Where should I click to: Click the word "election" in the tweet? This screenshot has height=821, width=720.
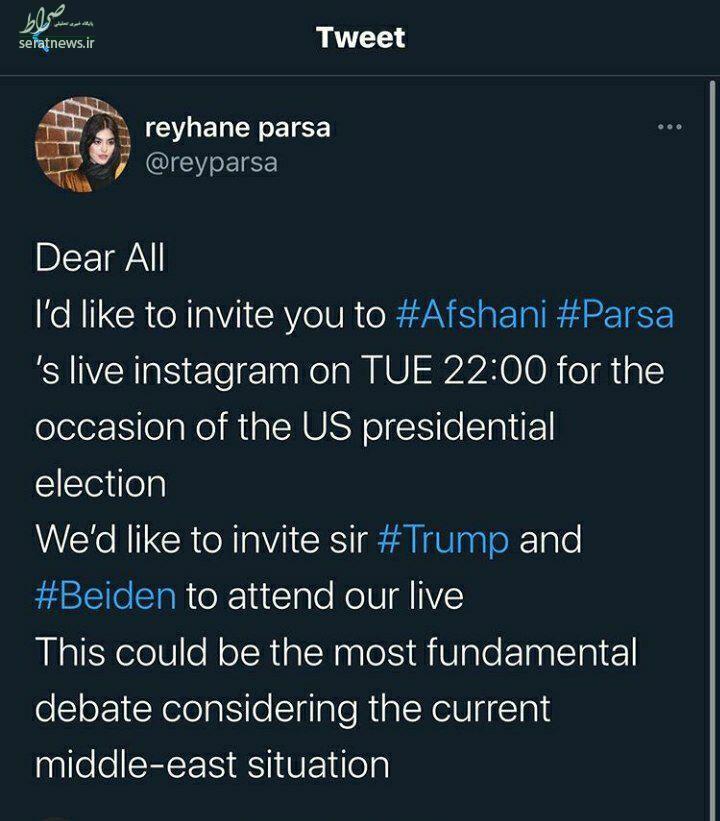(x=100, y=483)
